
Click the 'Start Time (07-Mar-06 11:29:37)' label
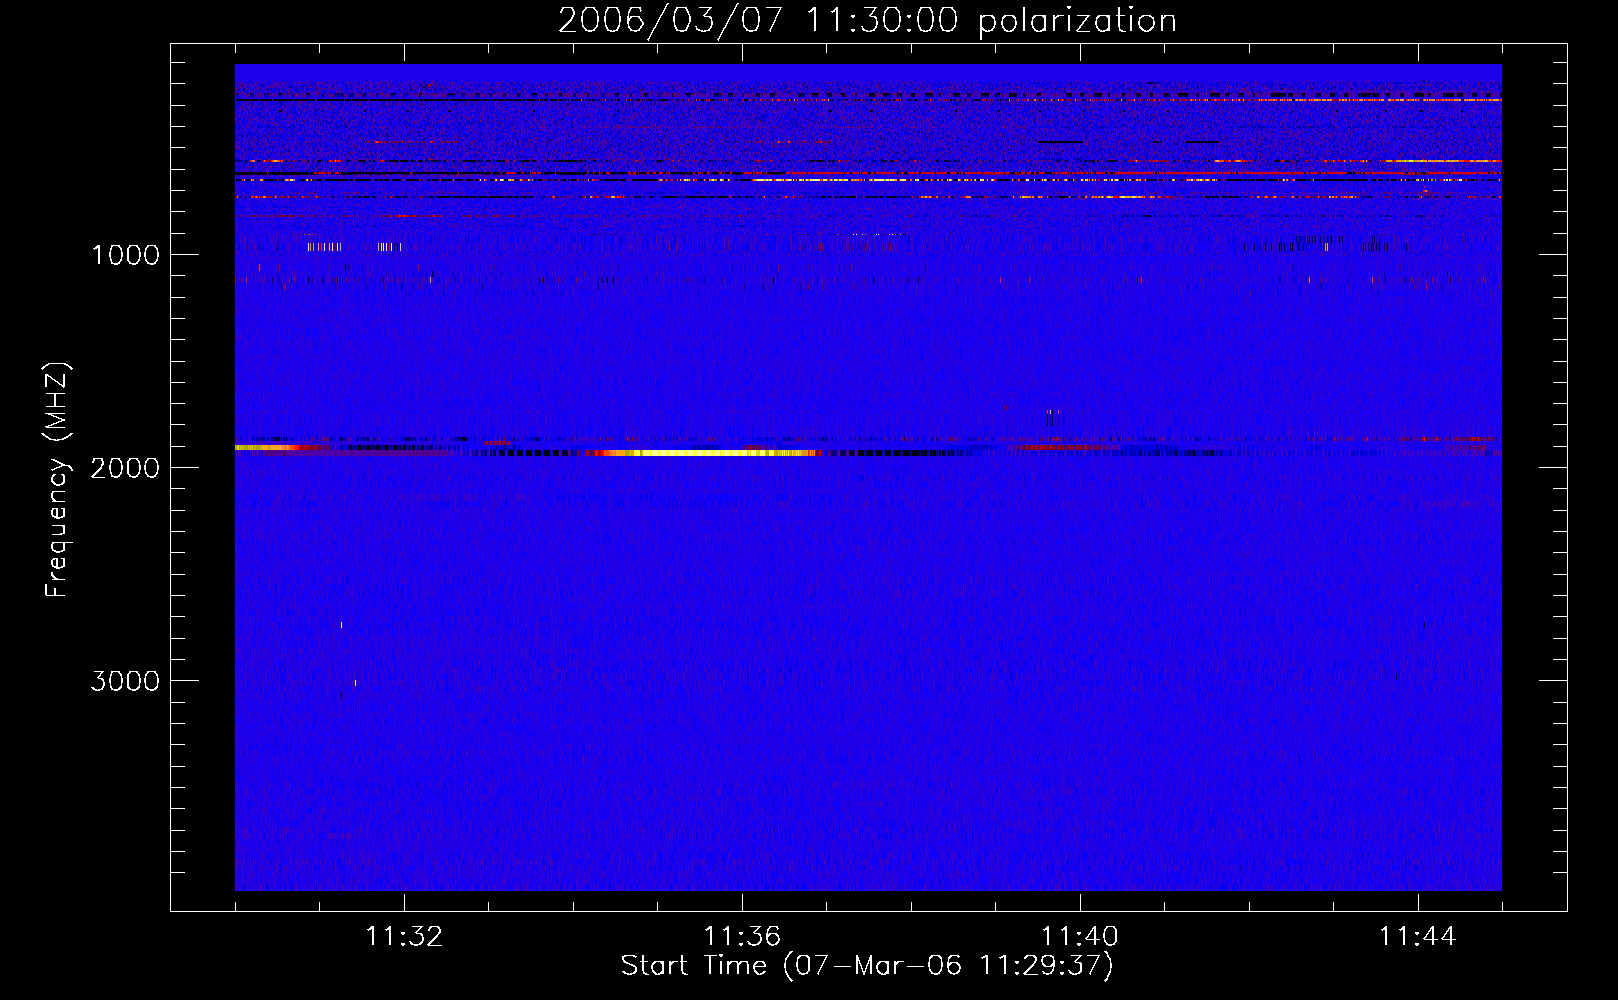click(867, 966)
